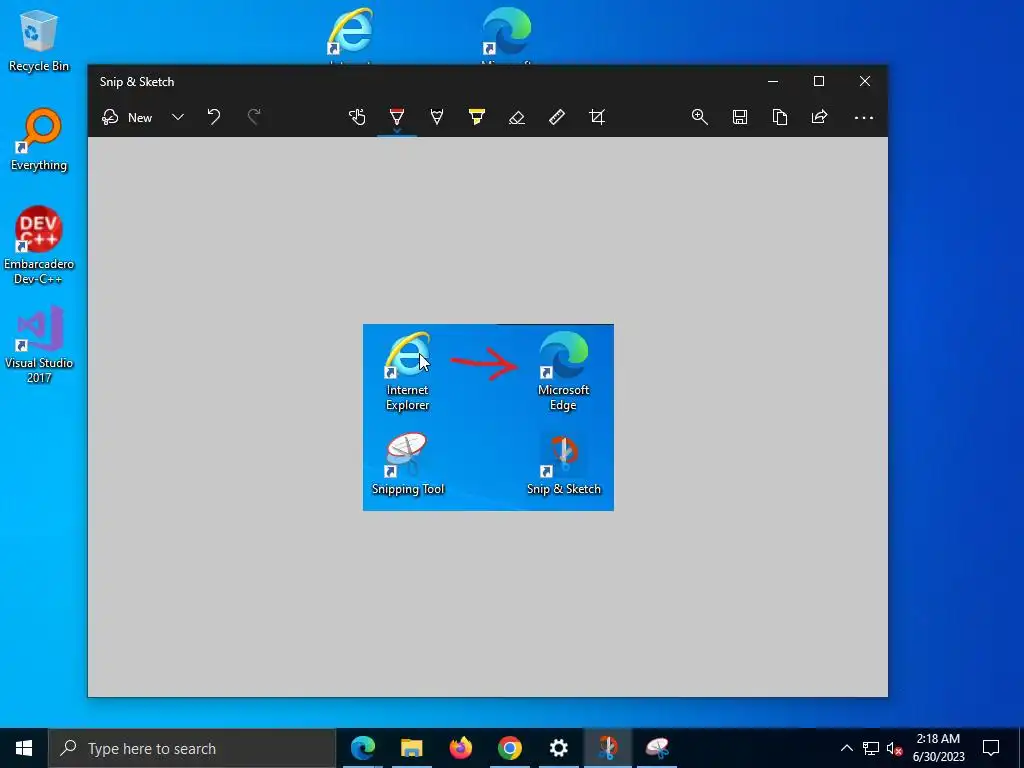The image size is (1024, 768).
Task: Launch Google Chrome from the taskbar
Action: pos(509,748)
